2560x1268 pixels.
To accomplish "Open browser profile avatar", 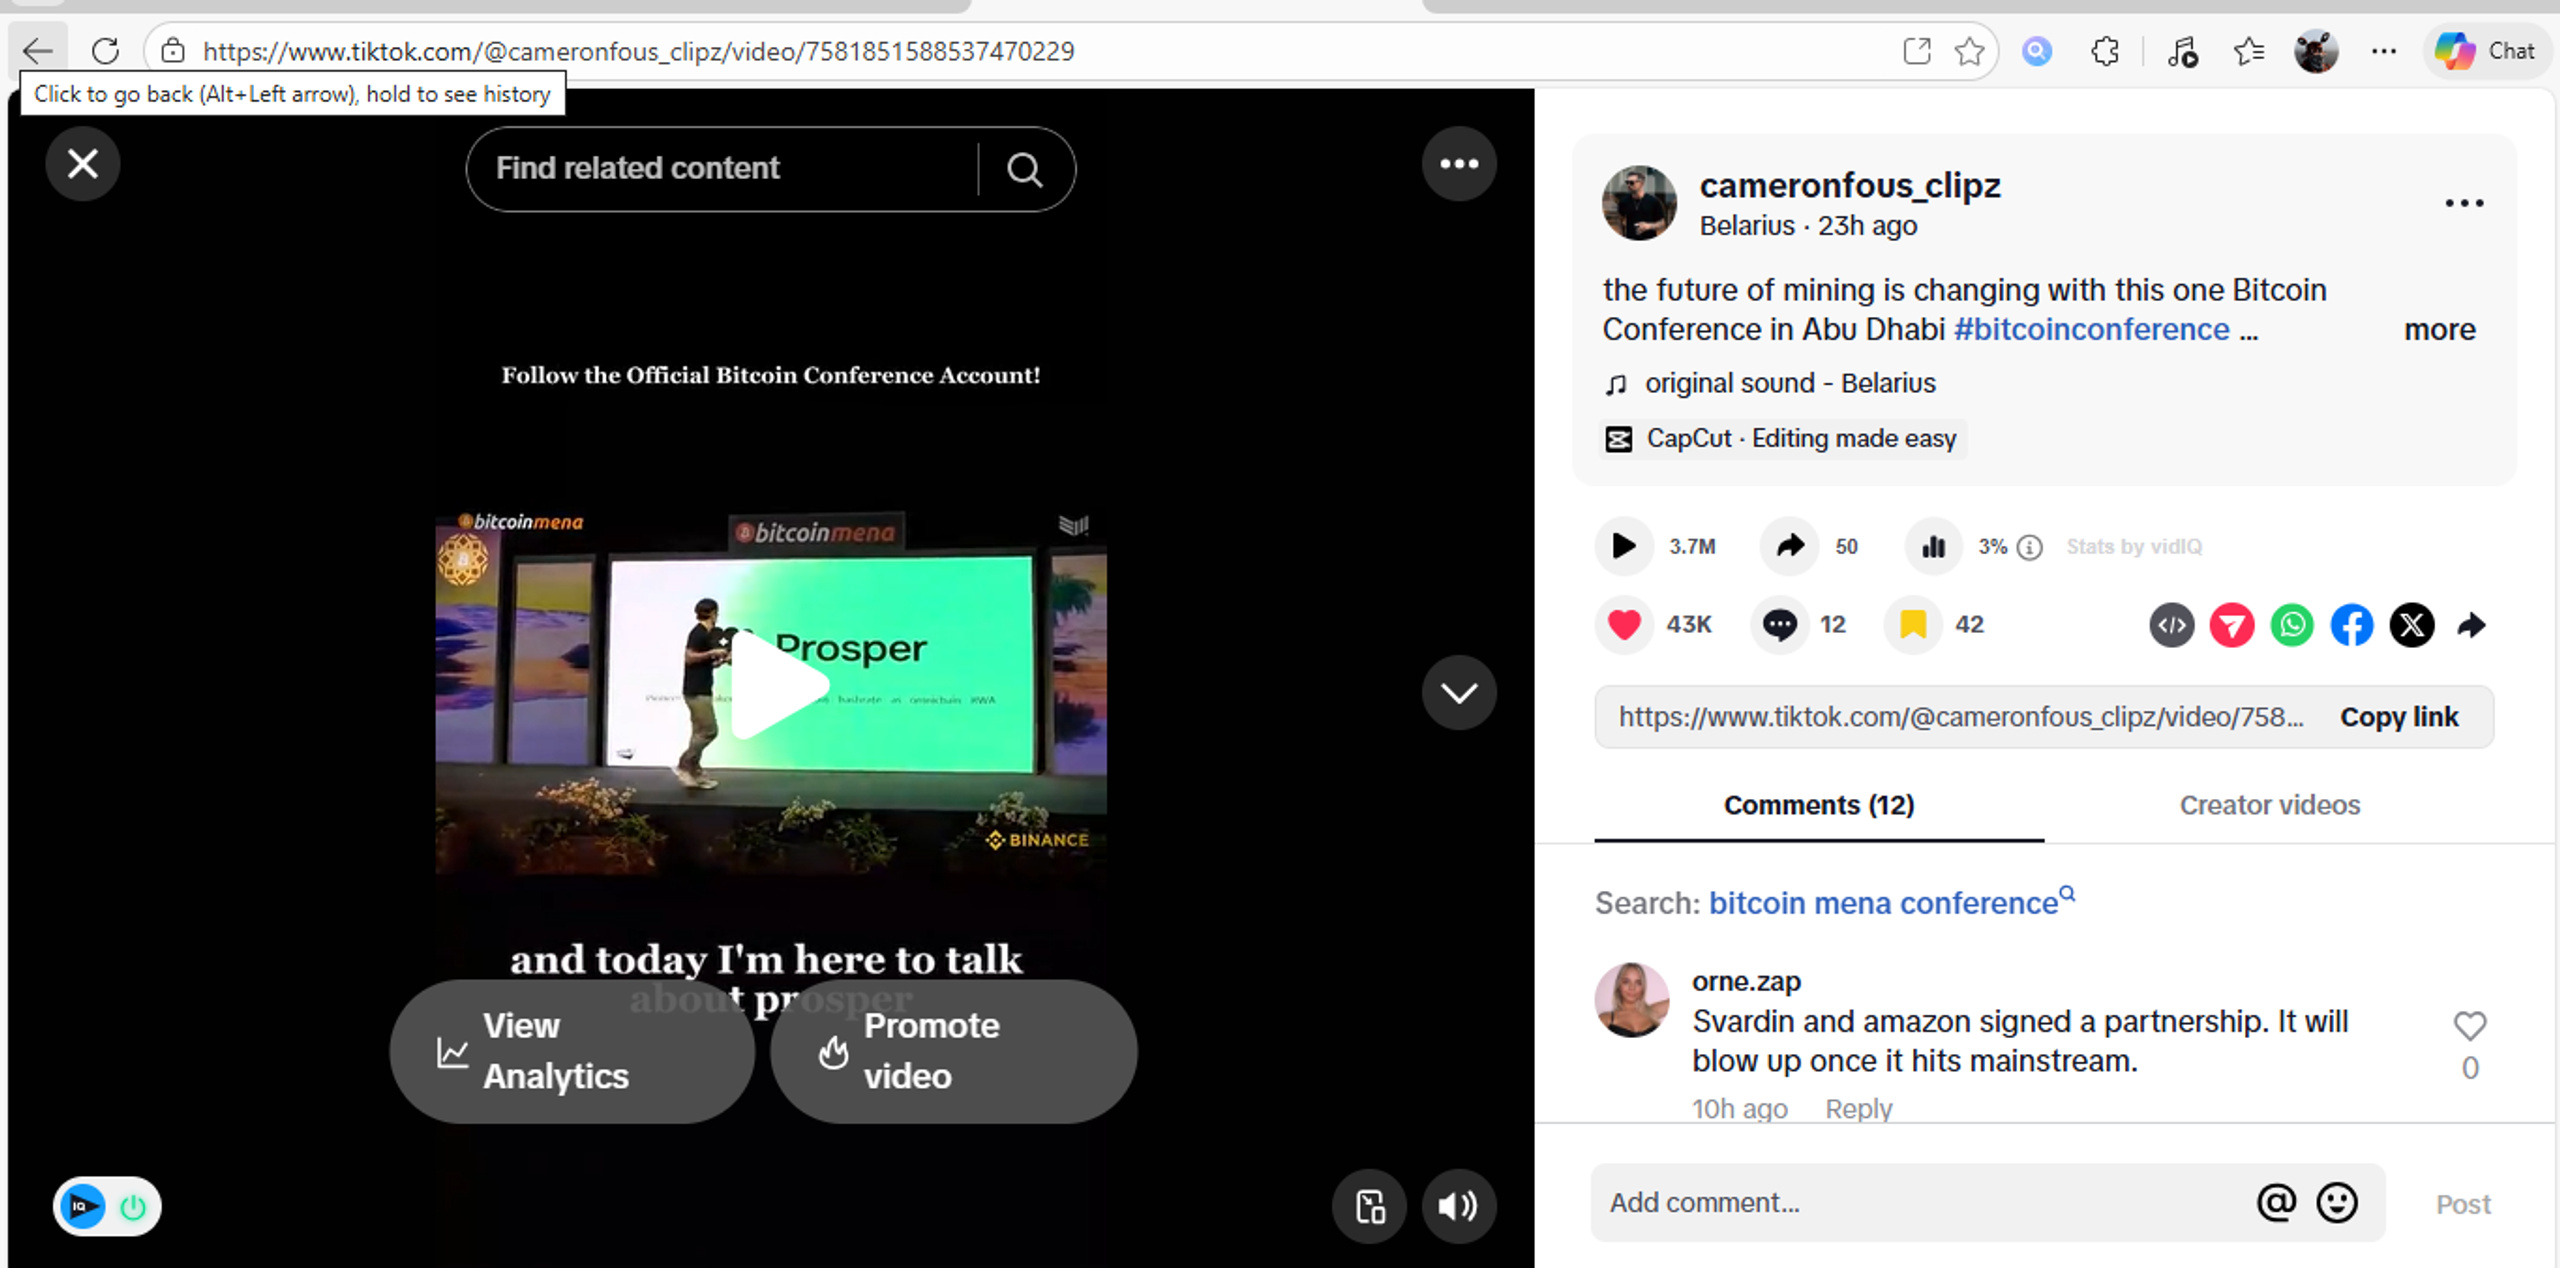I will (2316, 50).
